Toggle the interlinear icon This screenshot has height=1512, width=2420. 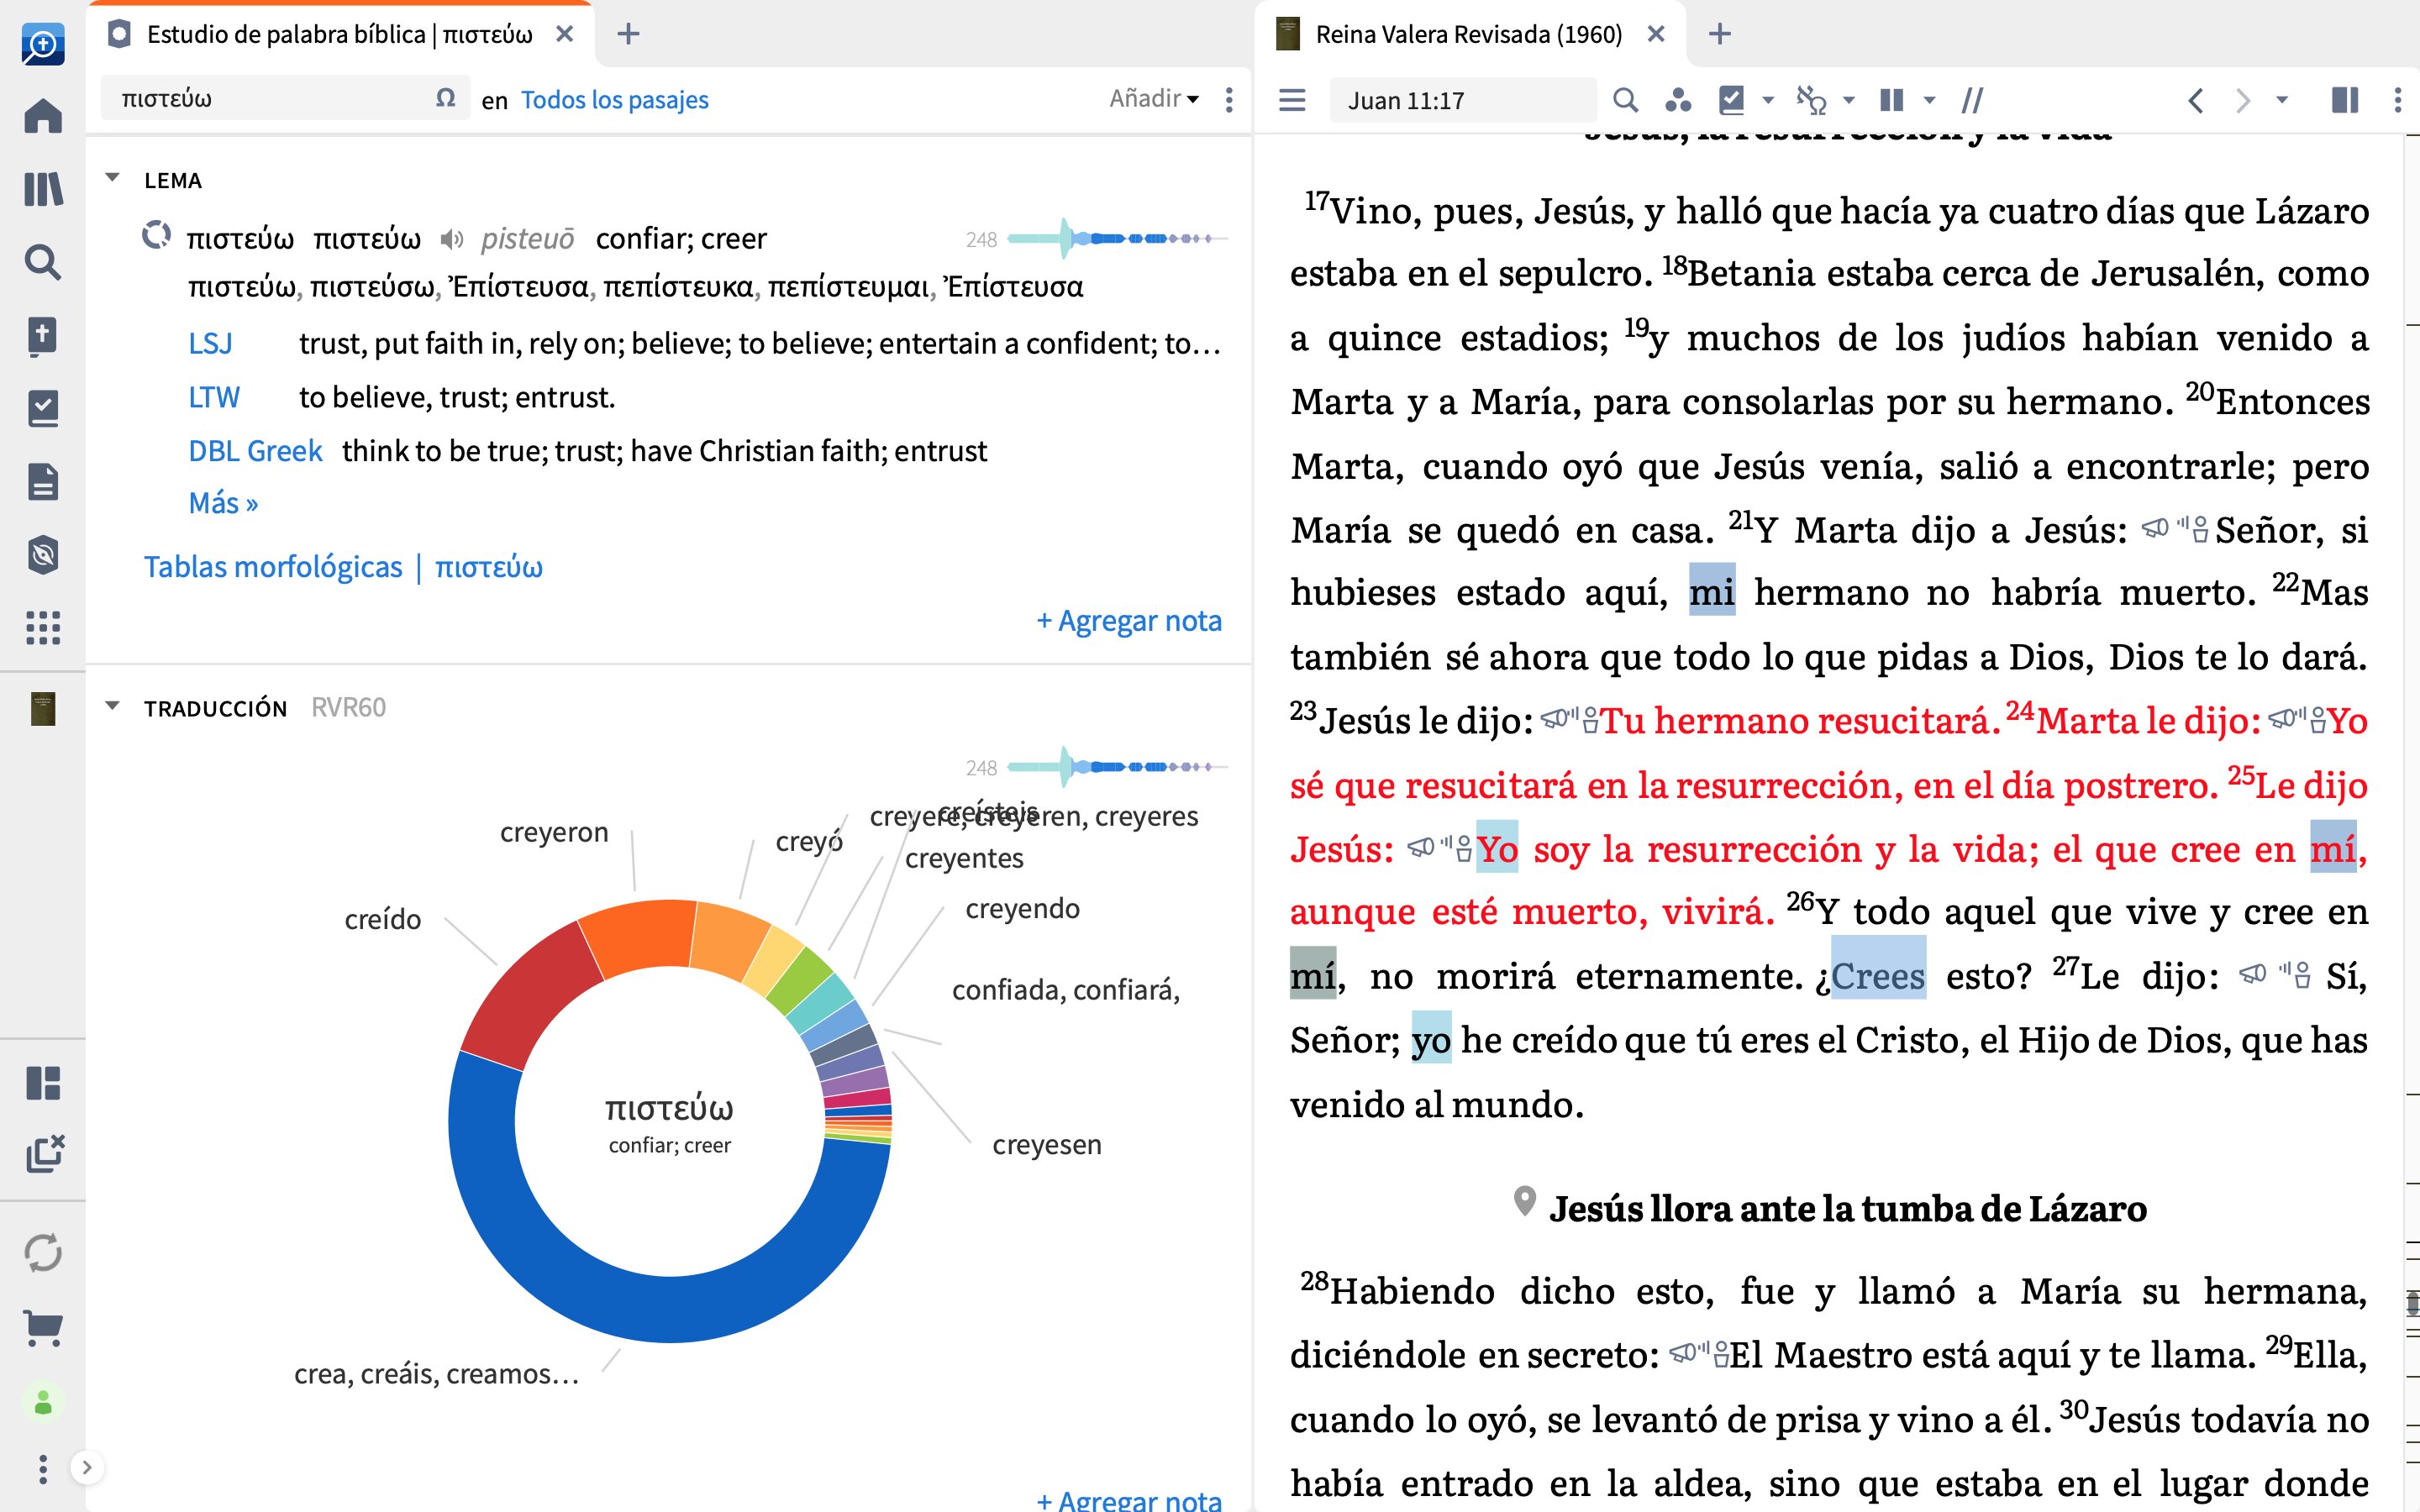point(1811,100)
